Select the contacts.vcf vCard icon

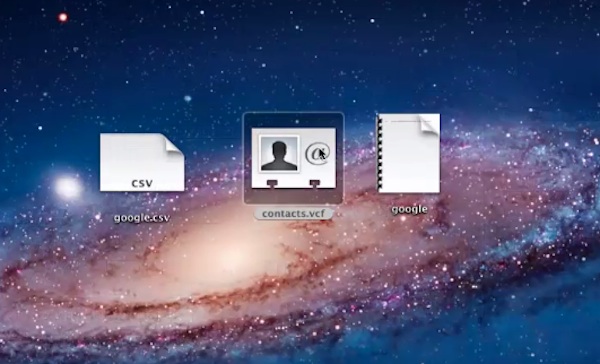pyautogui.click(x=293, y=158)
